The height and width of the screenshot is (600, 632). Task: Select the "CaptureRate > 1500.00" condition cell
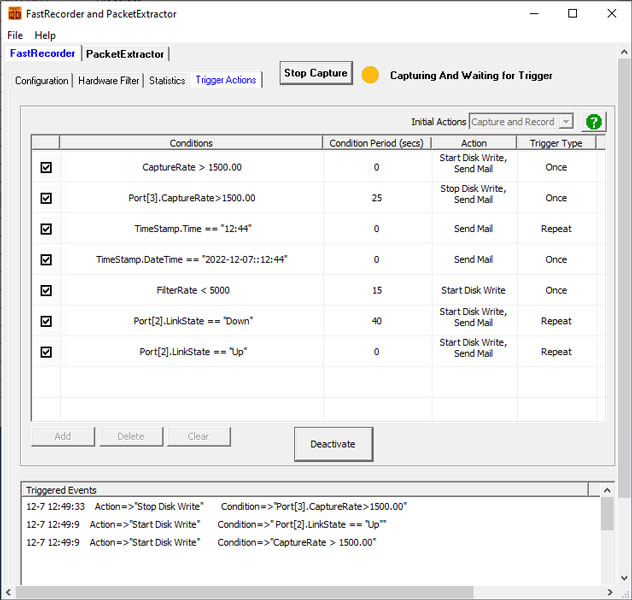pos(192,167)
